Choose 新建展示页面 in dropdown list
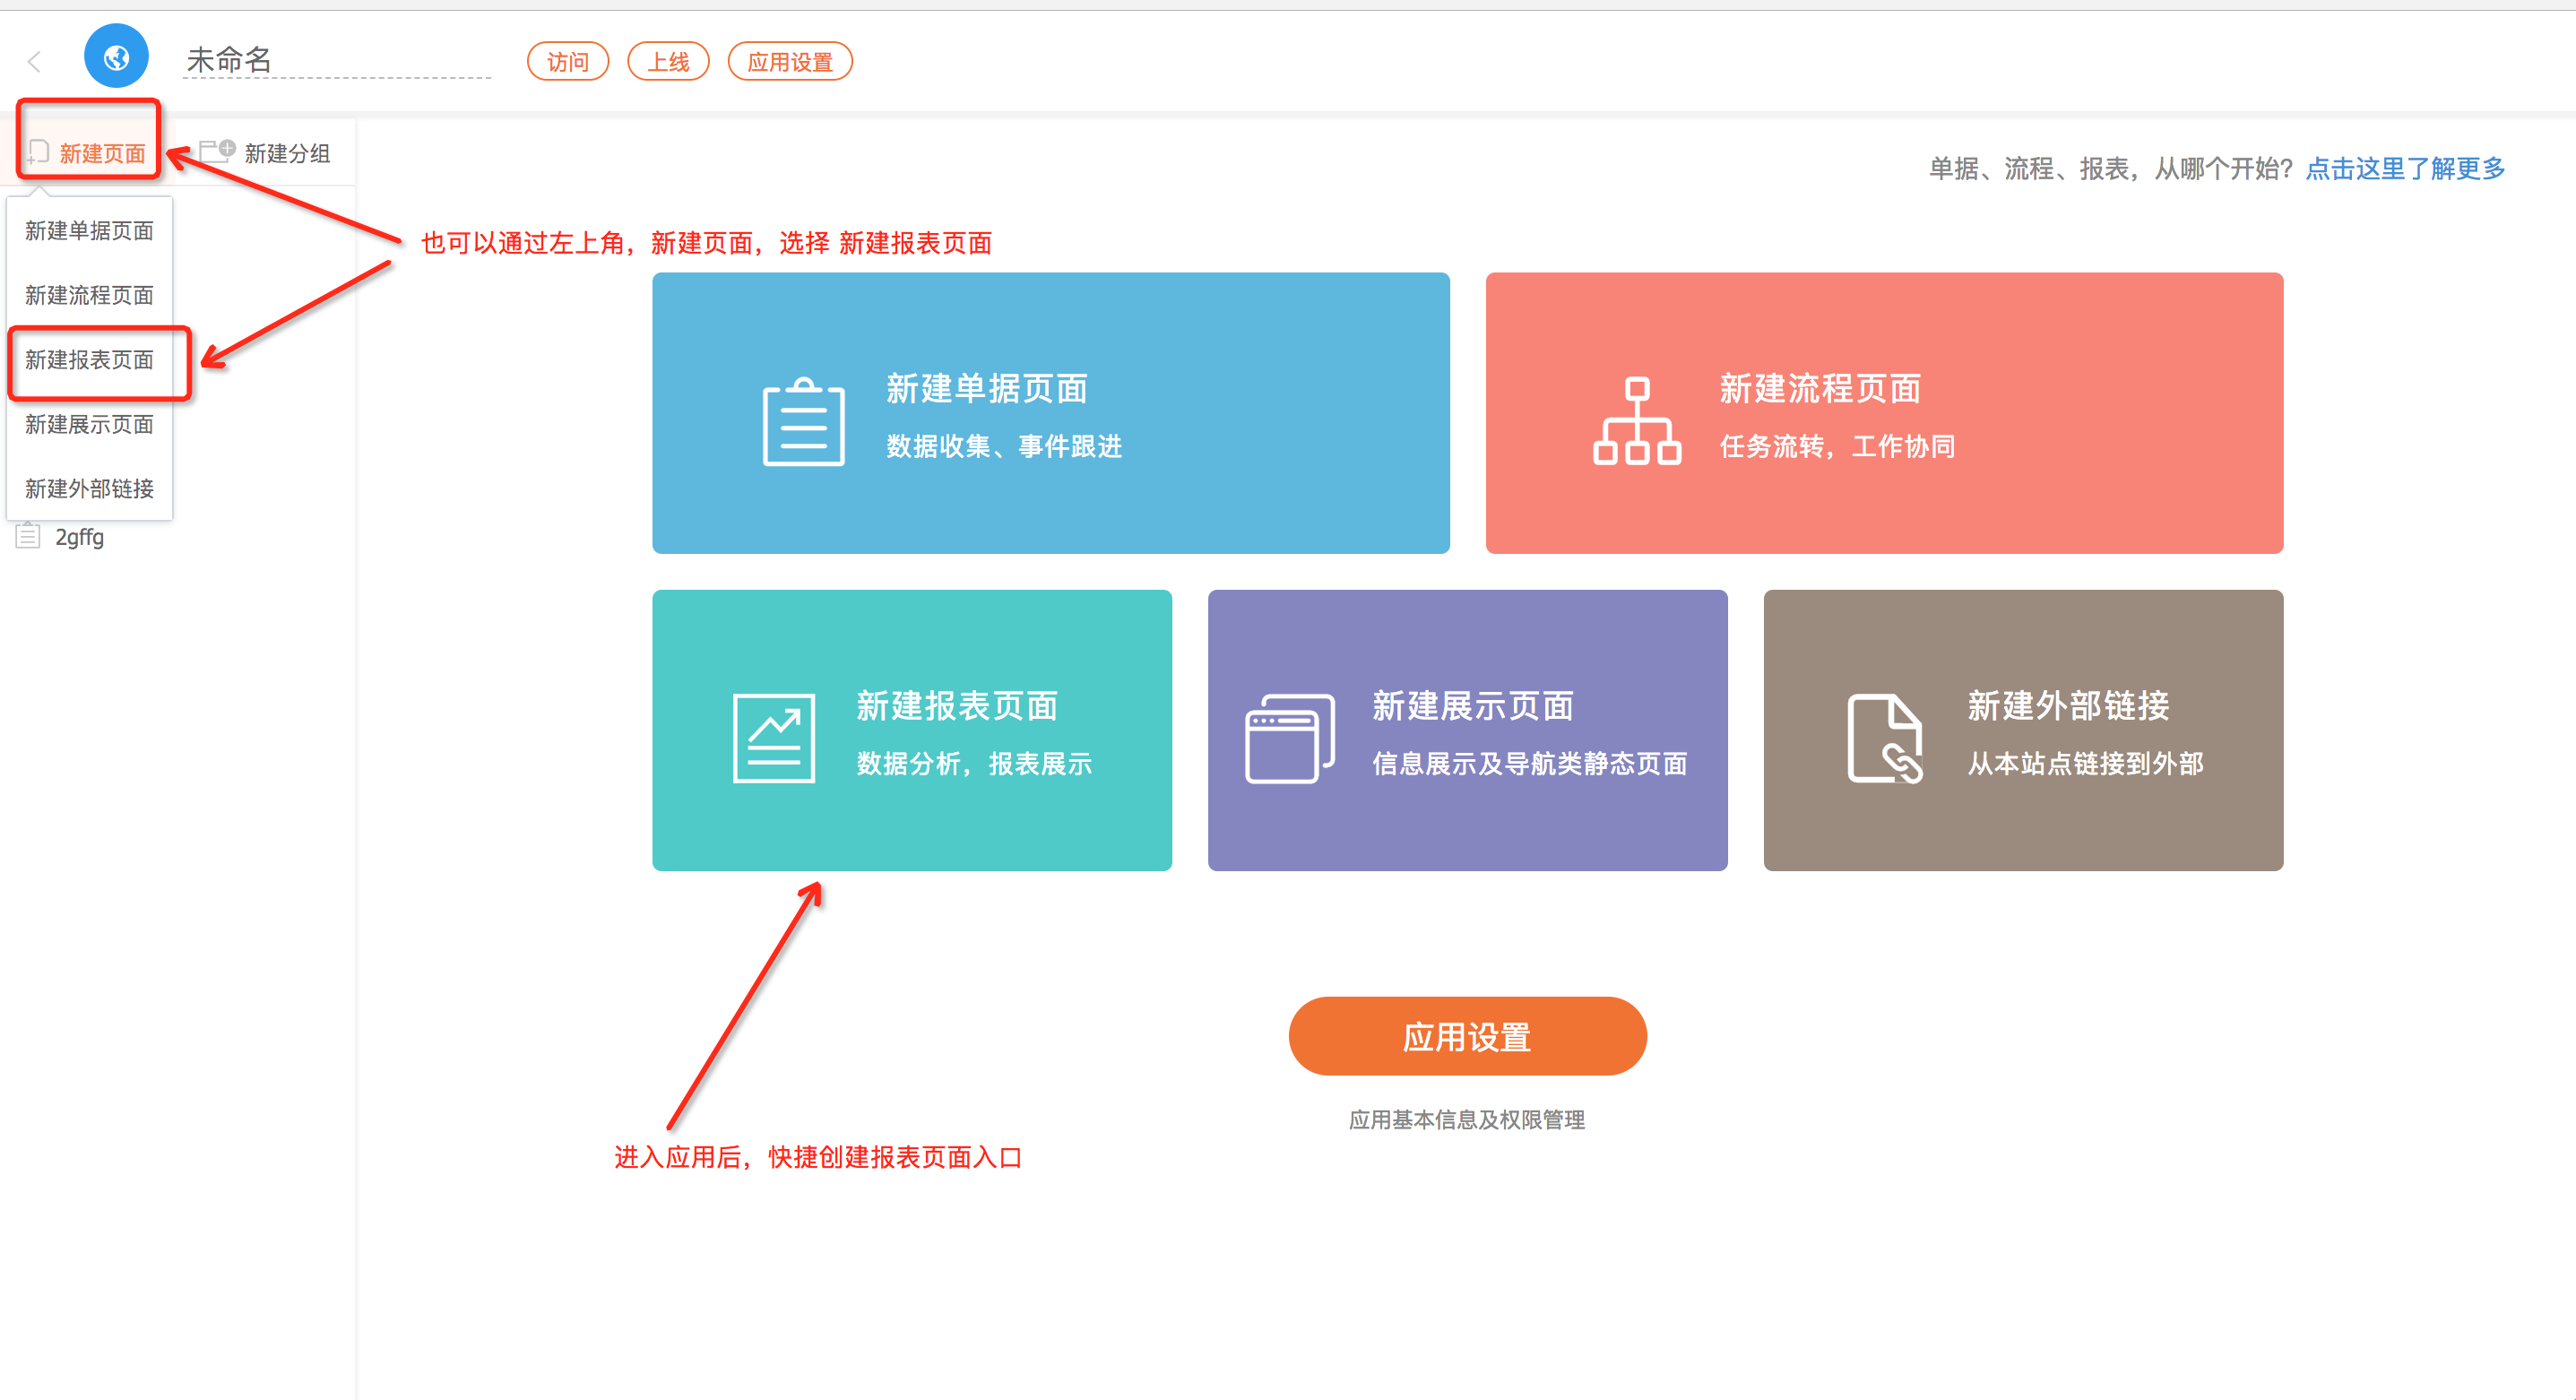This screenshot has height=1400, width=2576. (x=90, y=424)
